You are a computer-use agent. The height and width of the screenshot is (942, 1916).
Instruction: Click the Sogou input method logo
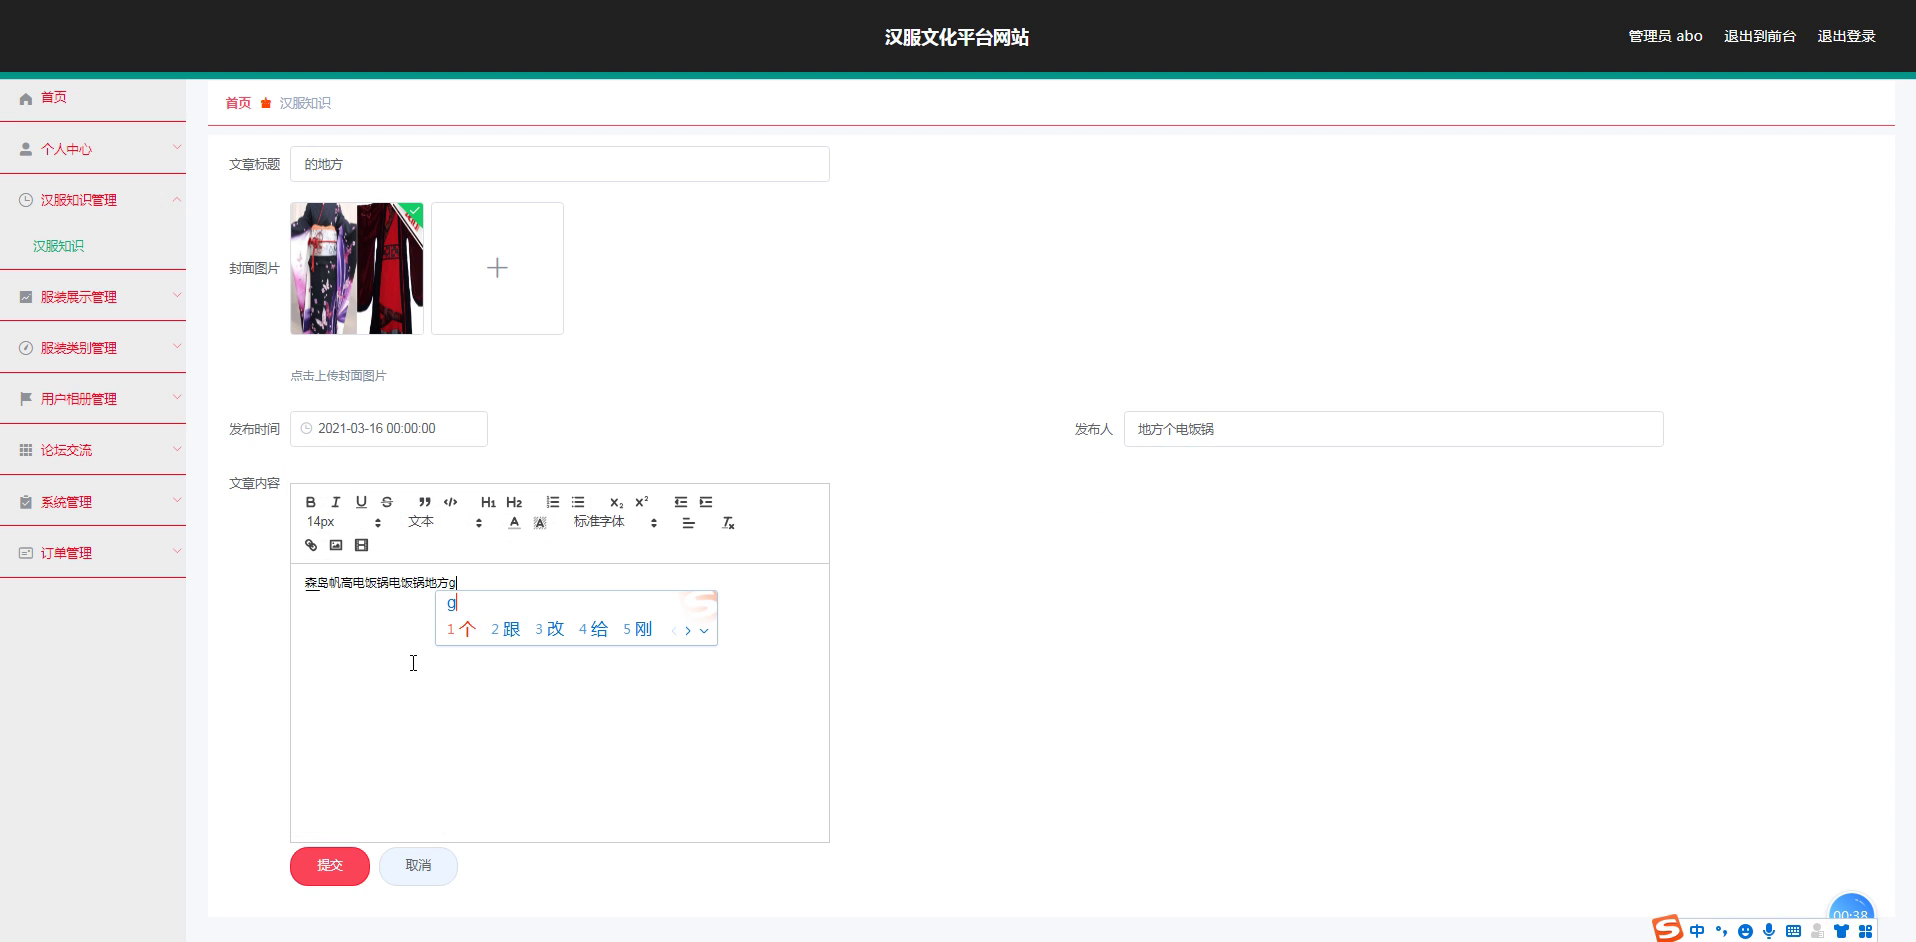pyautogui.click(x=1667, y=929)
